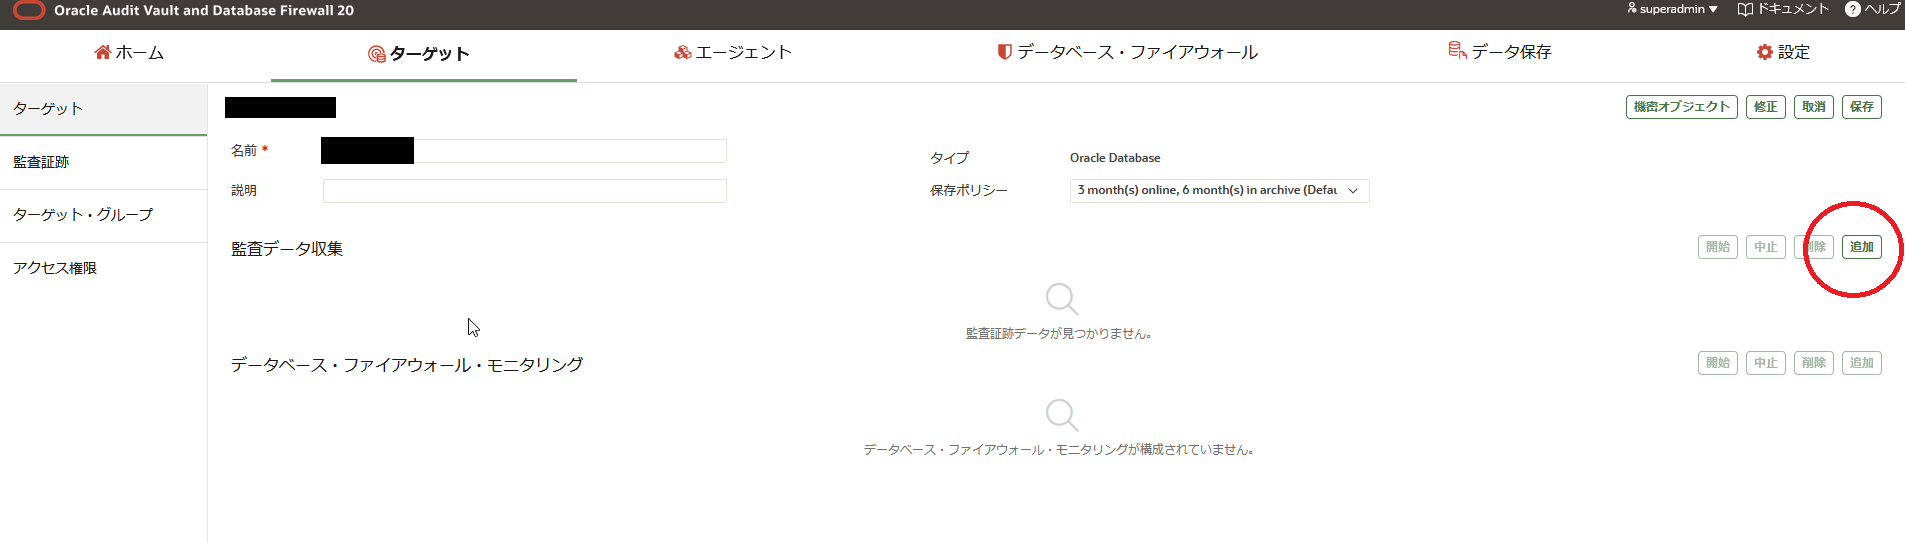Switch to the エージェント tab

733,52
